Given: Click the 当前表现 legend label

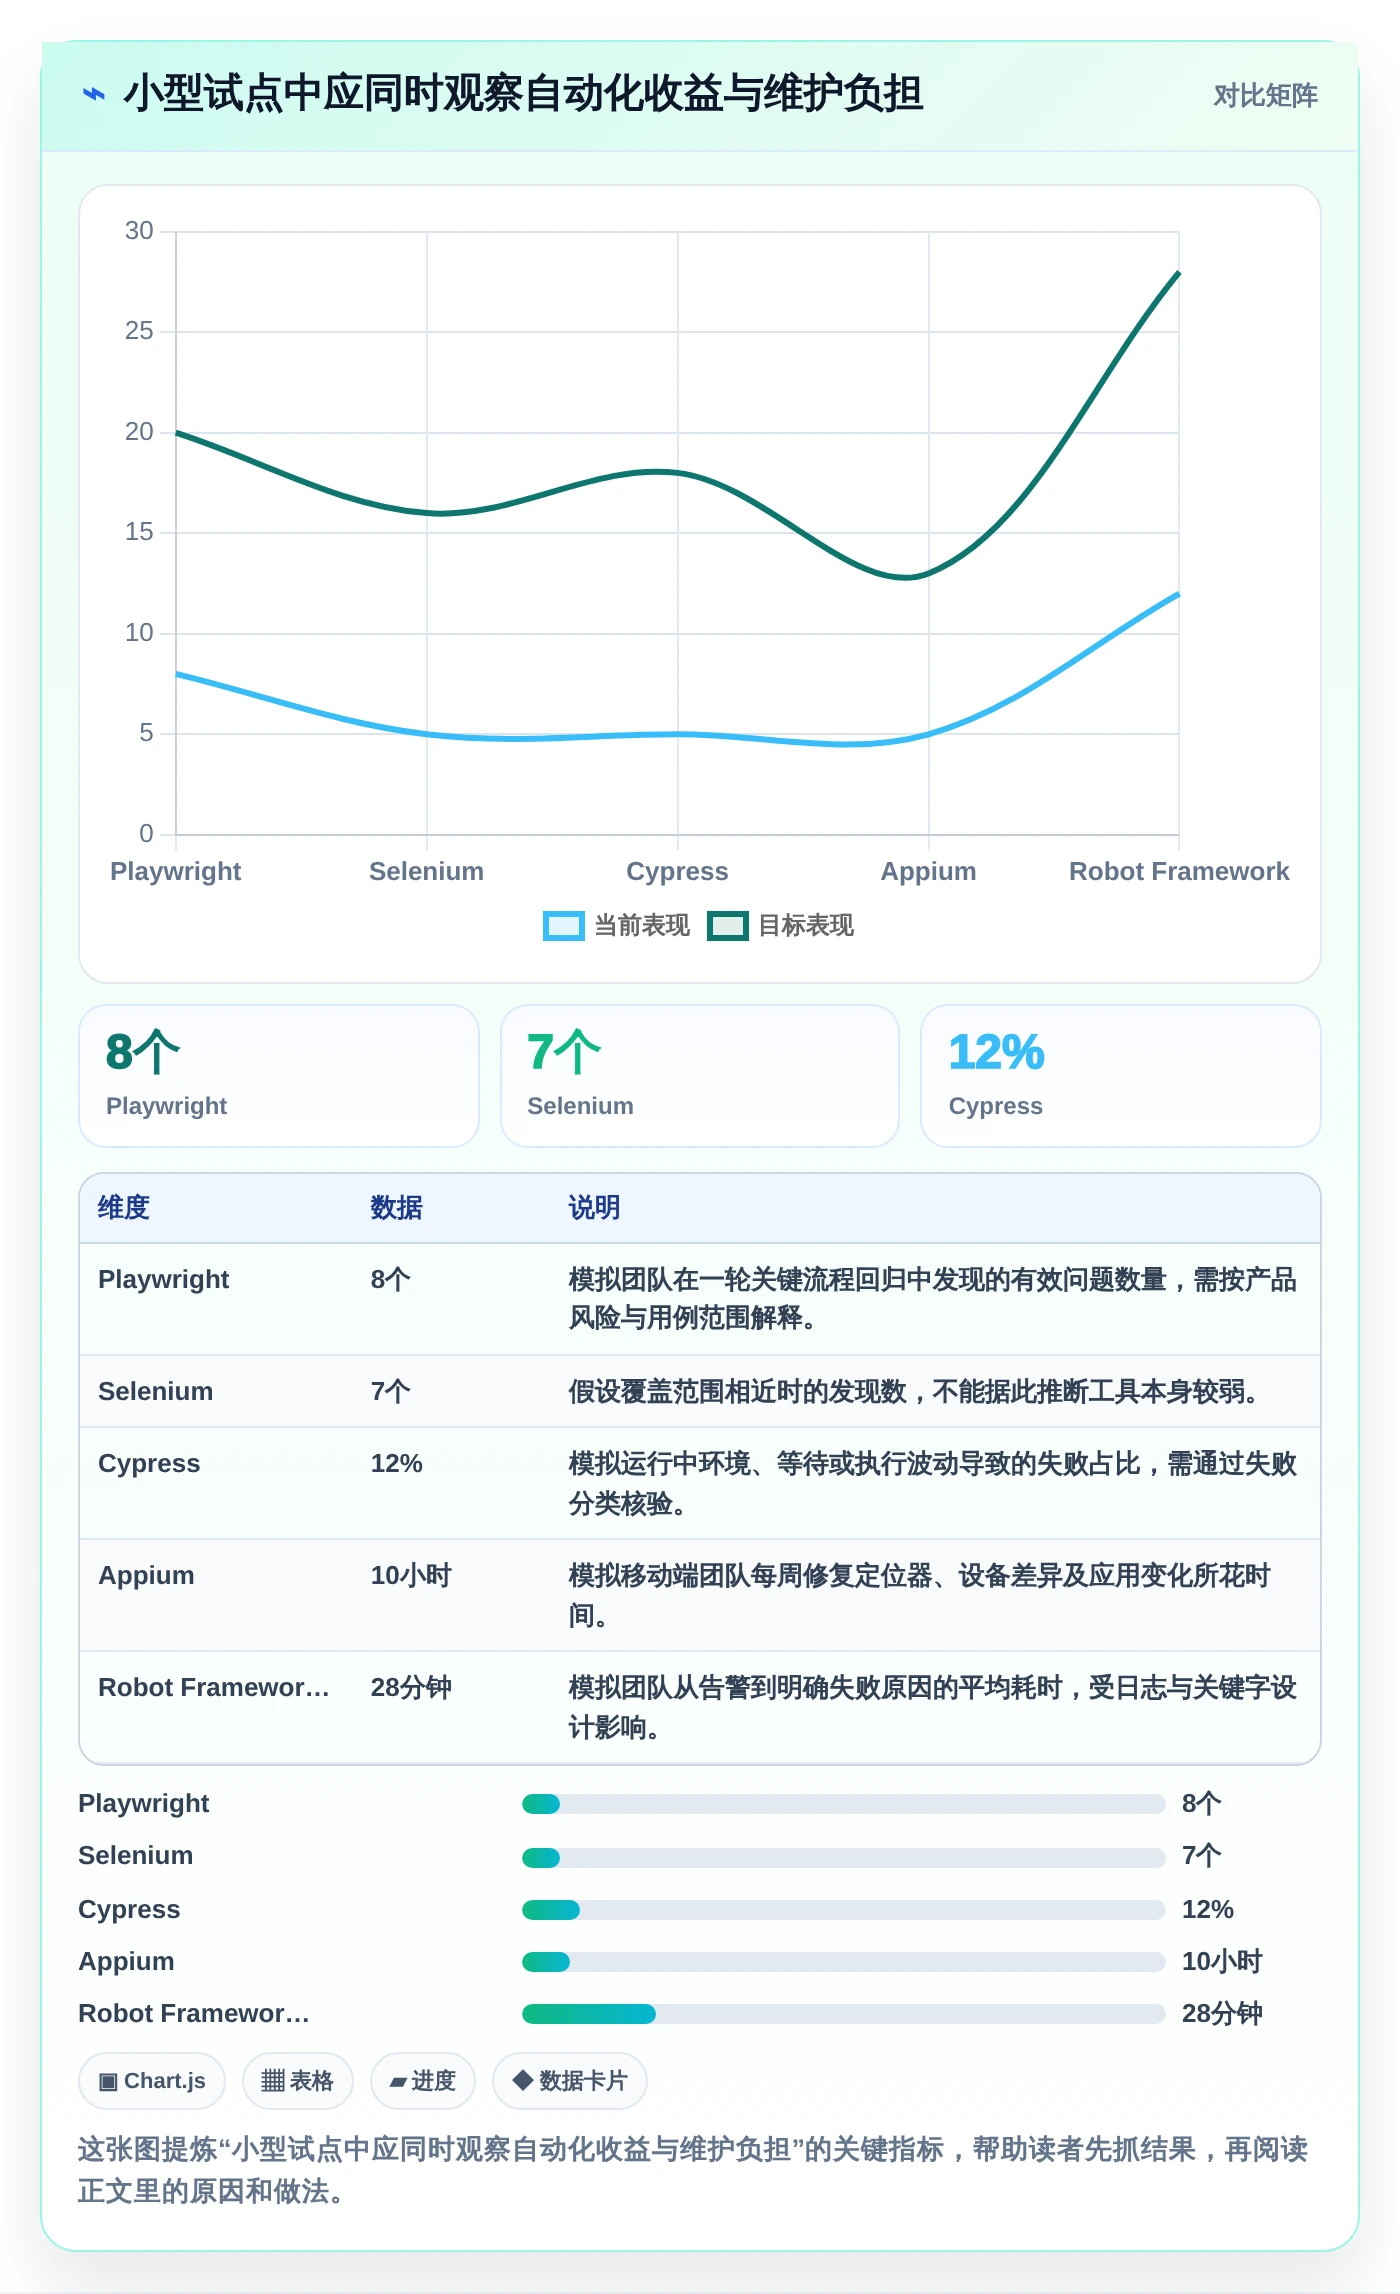Looking at the screenshot, I should pyautogui.click(x=642, y=926).
